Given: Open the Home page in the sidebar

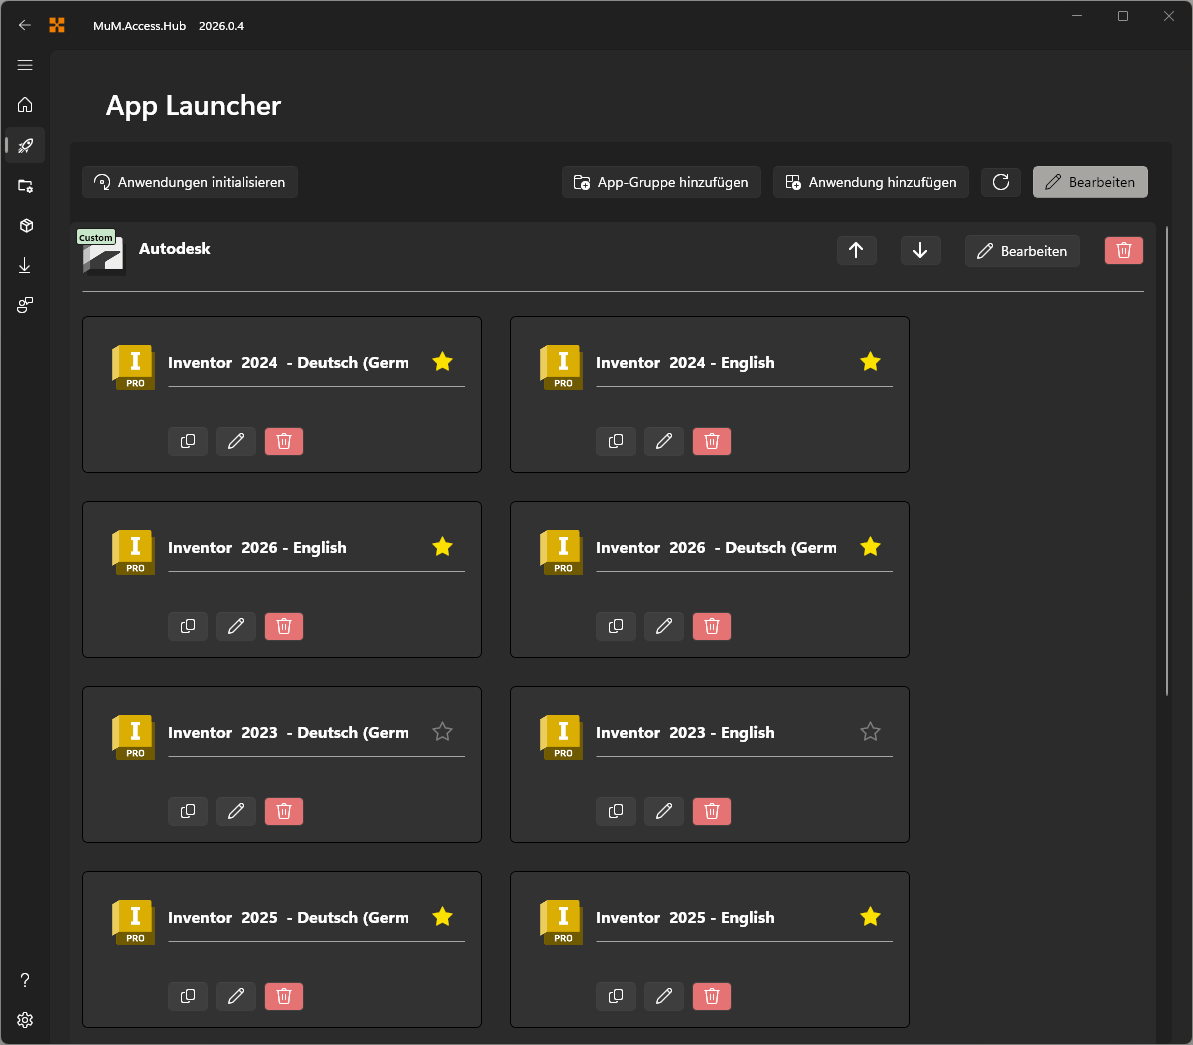Looking at the screenshot, I should 25,105.
